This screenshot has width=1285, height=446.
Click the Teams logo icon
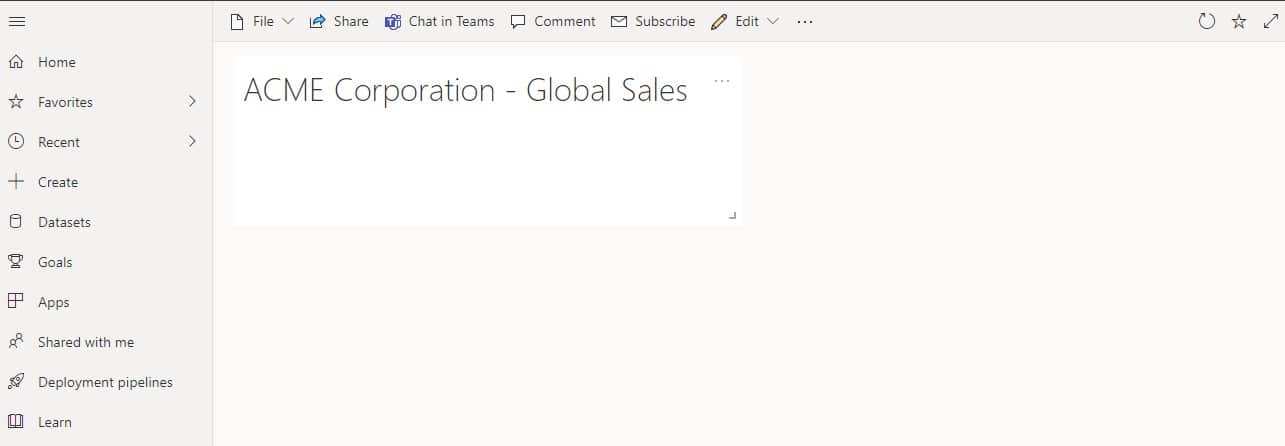coord(393,21)
